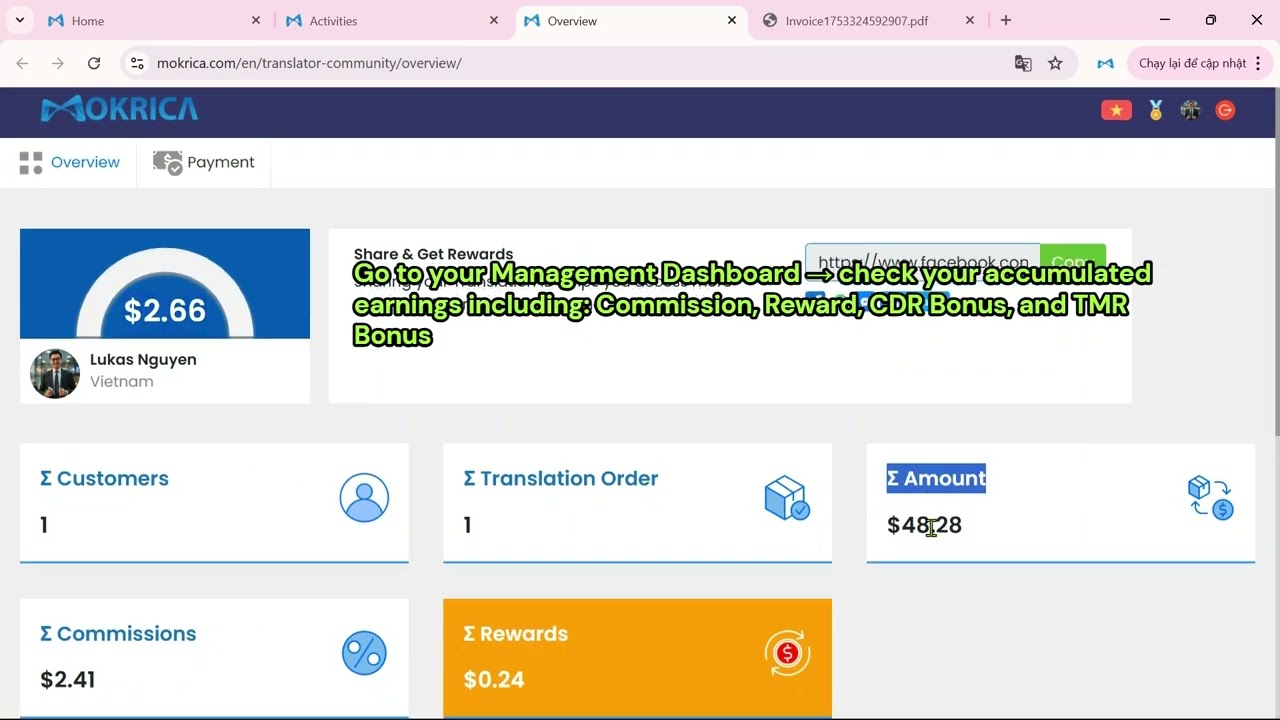Image resolution: width=1280 pixels, height=720 pixels.
Task: Open the Overview menu item
Action: tap(69, 163)
